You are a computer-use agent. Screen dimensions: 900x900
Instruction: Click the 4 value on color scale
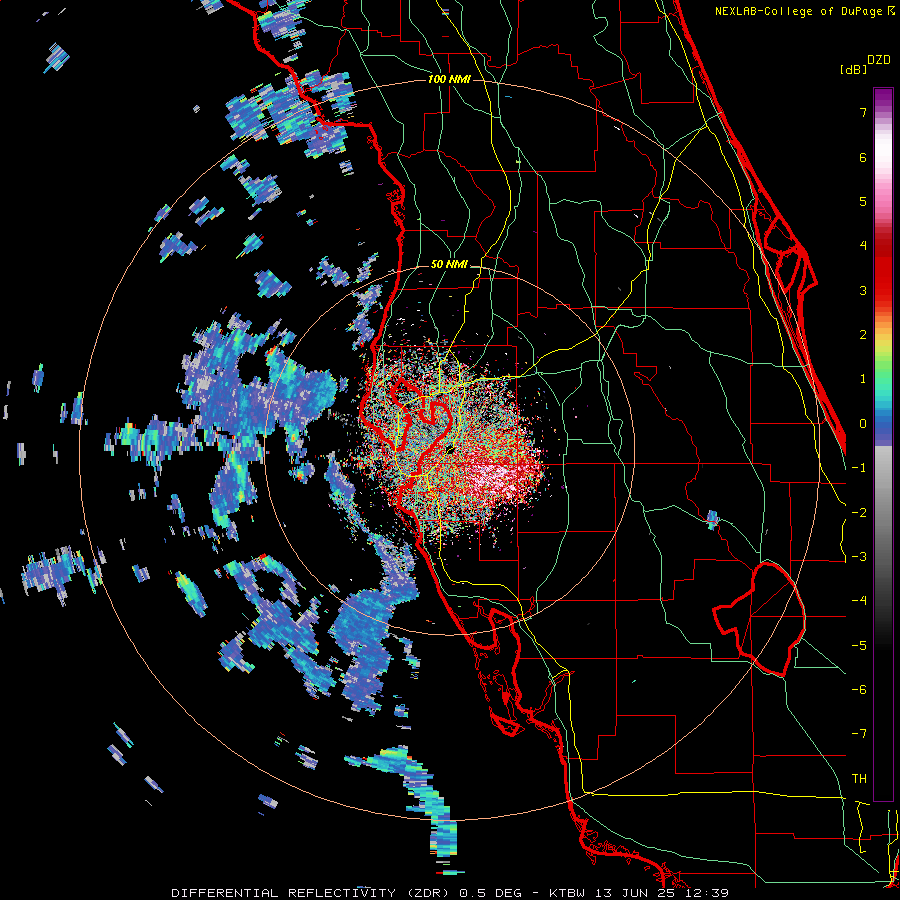[x=863, y=246]
